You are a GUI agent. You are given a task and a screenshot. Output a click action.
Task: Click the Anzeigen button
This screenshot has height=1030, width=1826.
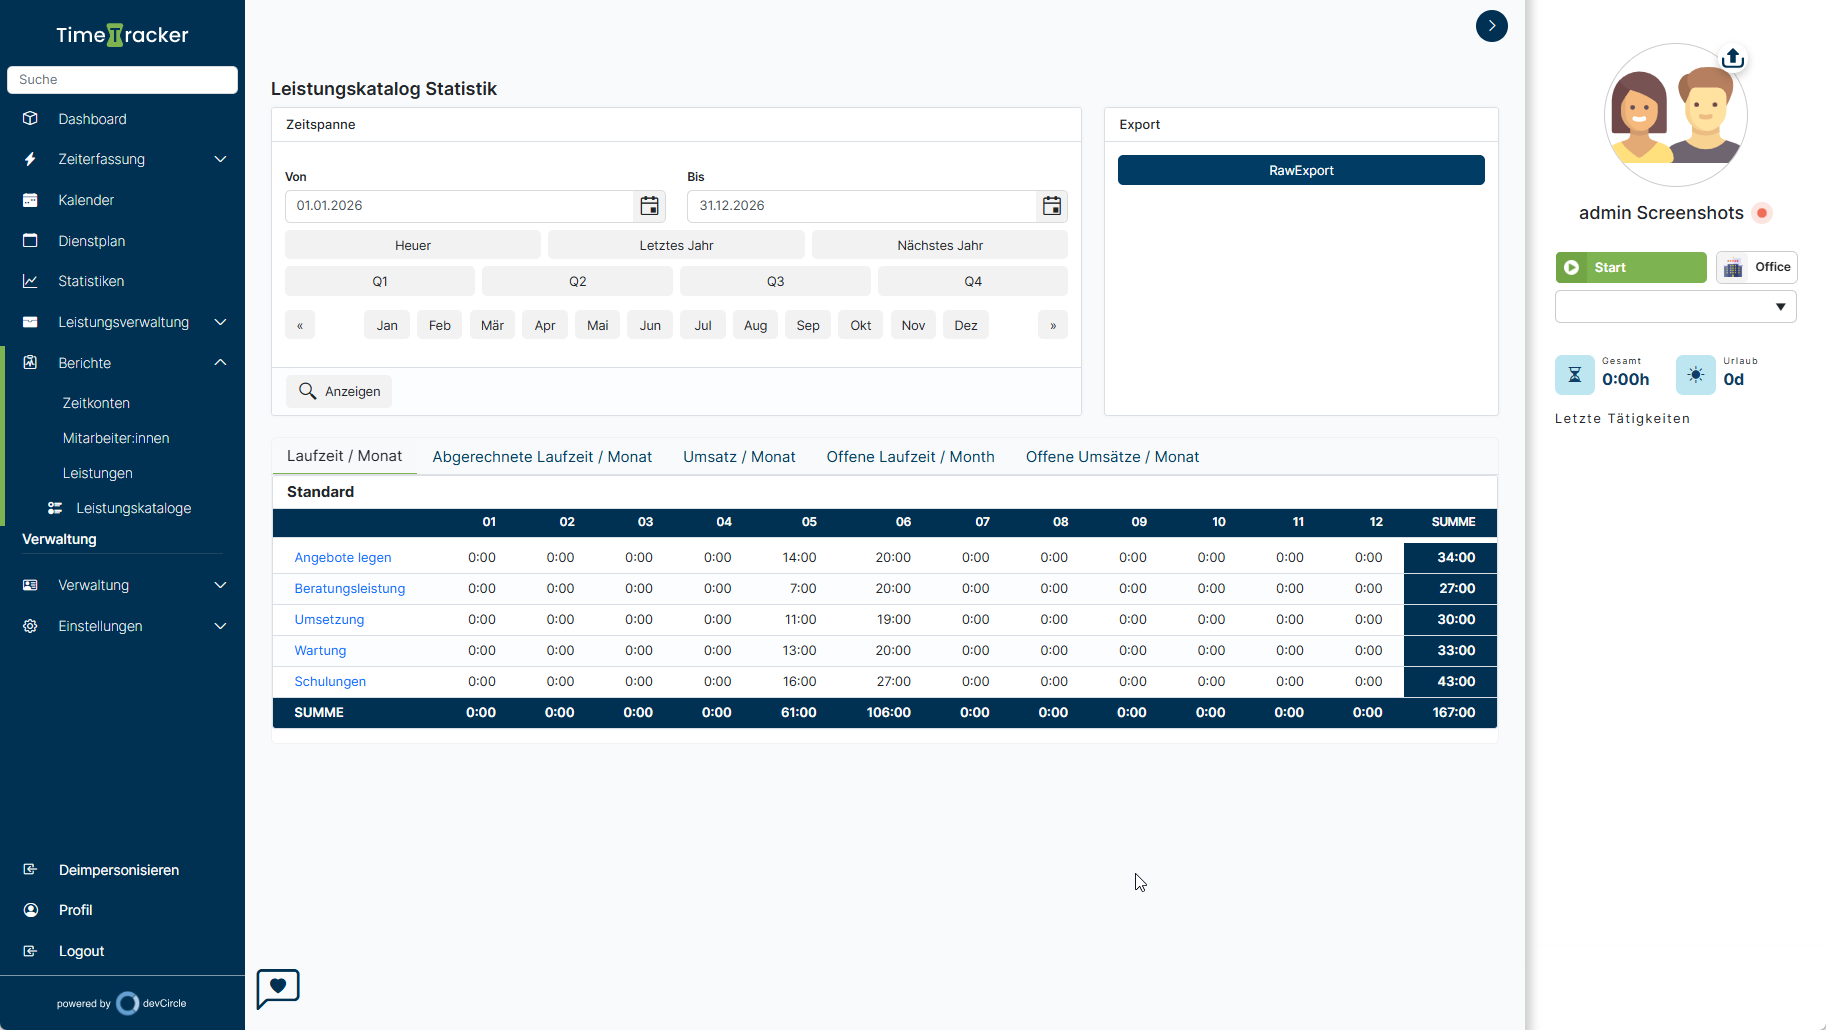(339, 391)
